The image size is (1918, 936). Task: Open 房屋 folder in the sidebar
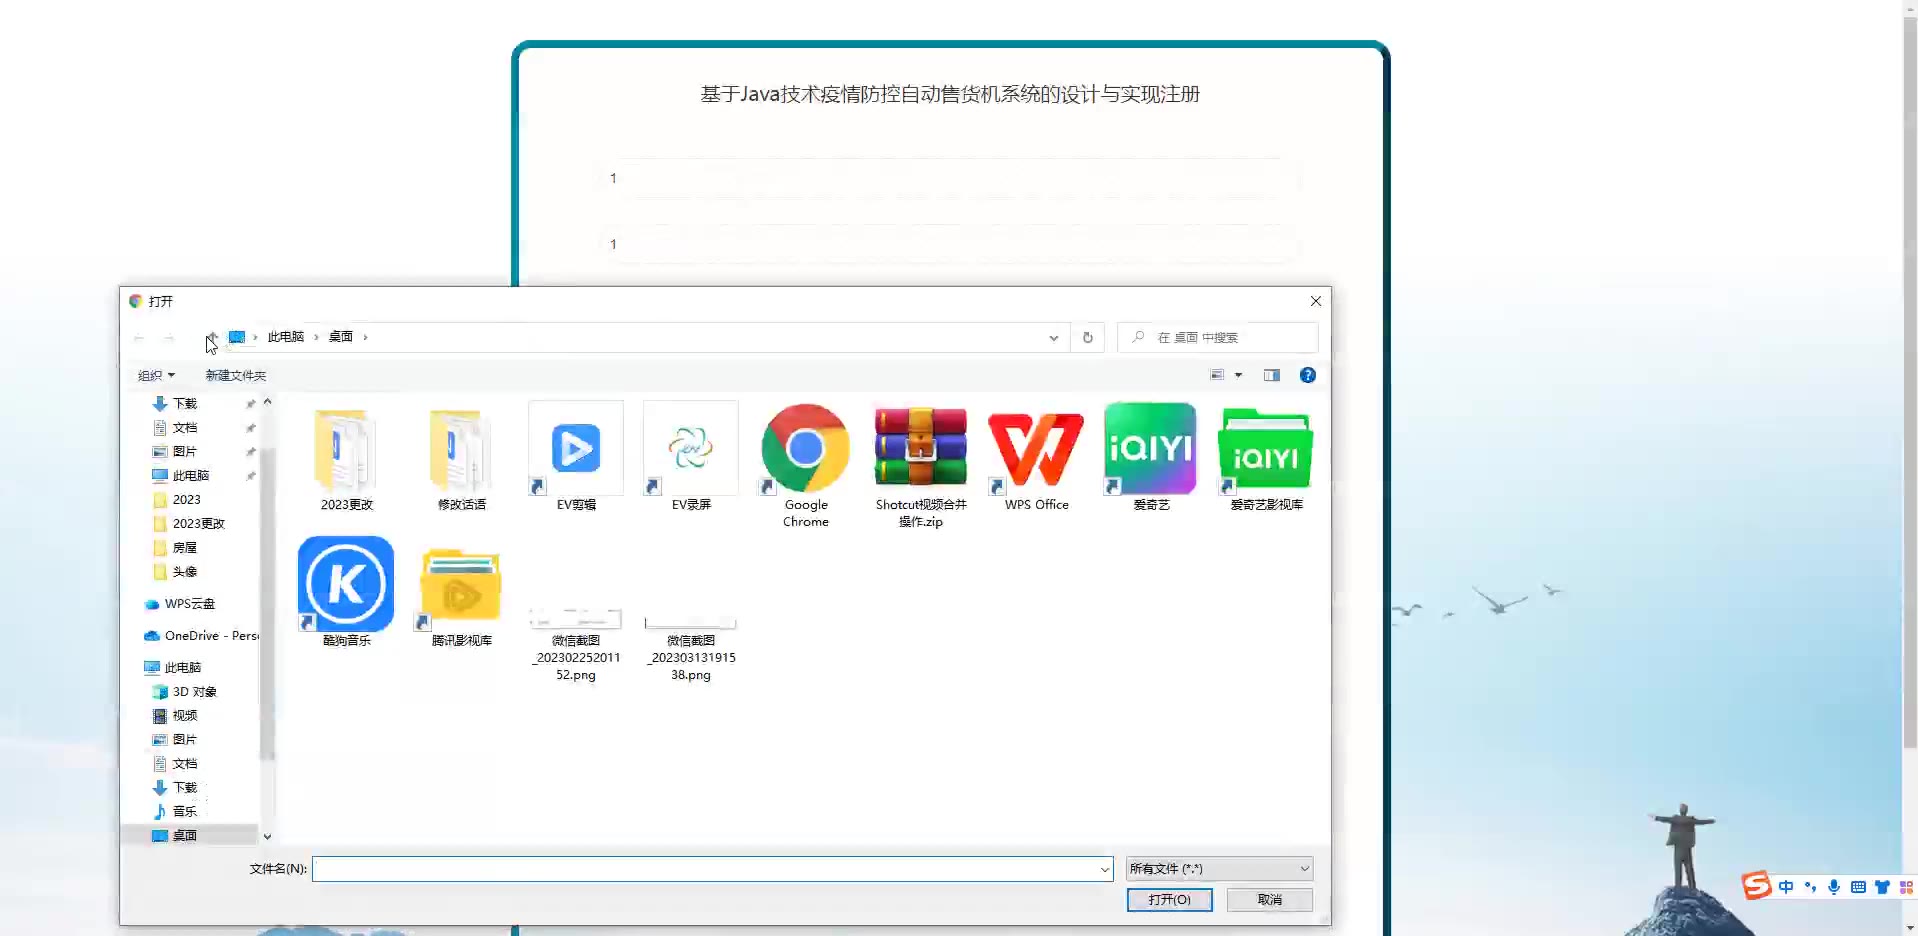click(184, 548)
